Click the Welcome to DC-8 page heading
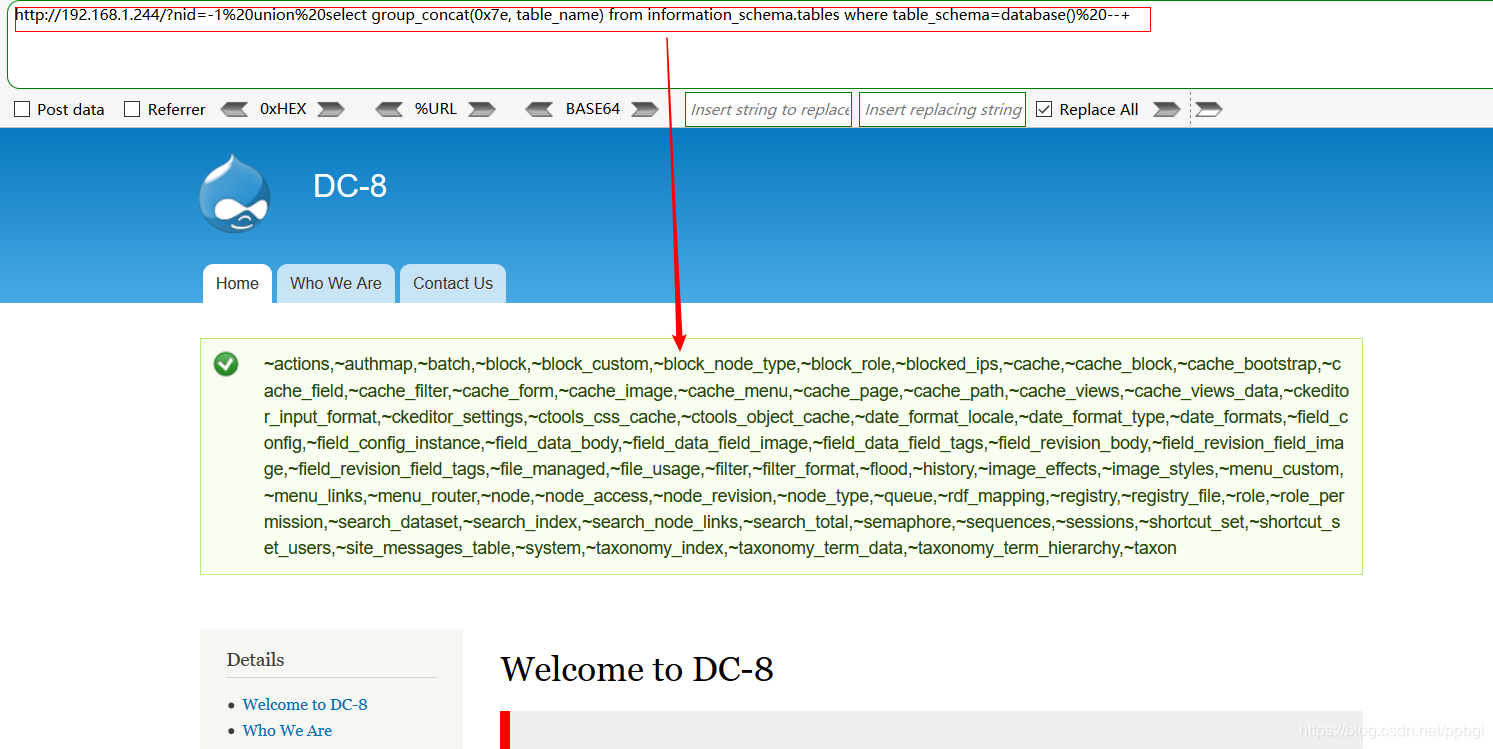1493x749 pixels. pyautogui.click(x=637, y=668)
